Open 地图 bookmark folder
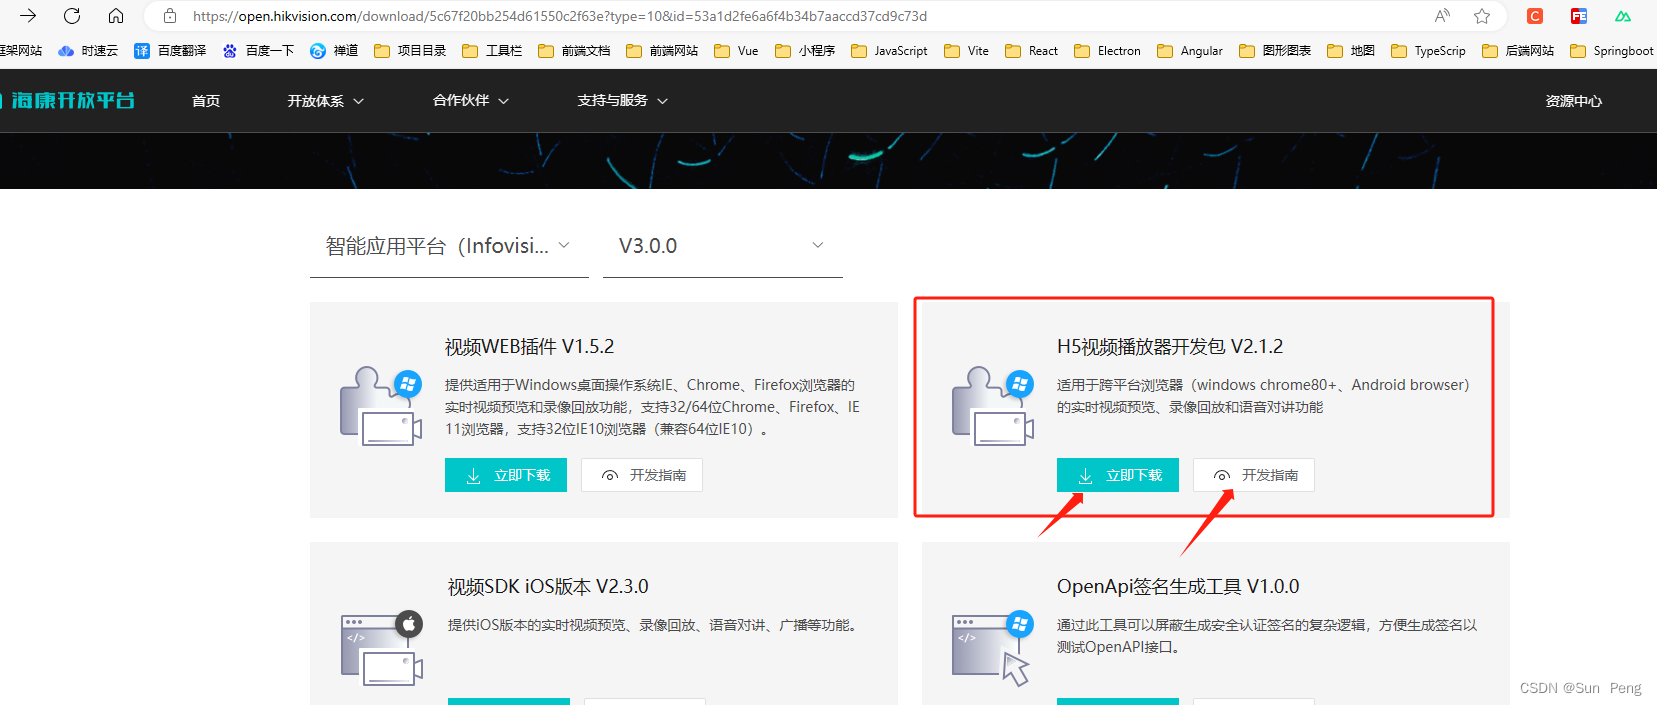Viewport: 1657px width, 705px height. (1351, 51)
